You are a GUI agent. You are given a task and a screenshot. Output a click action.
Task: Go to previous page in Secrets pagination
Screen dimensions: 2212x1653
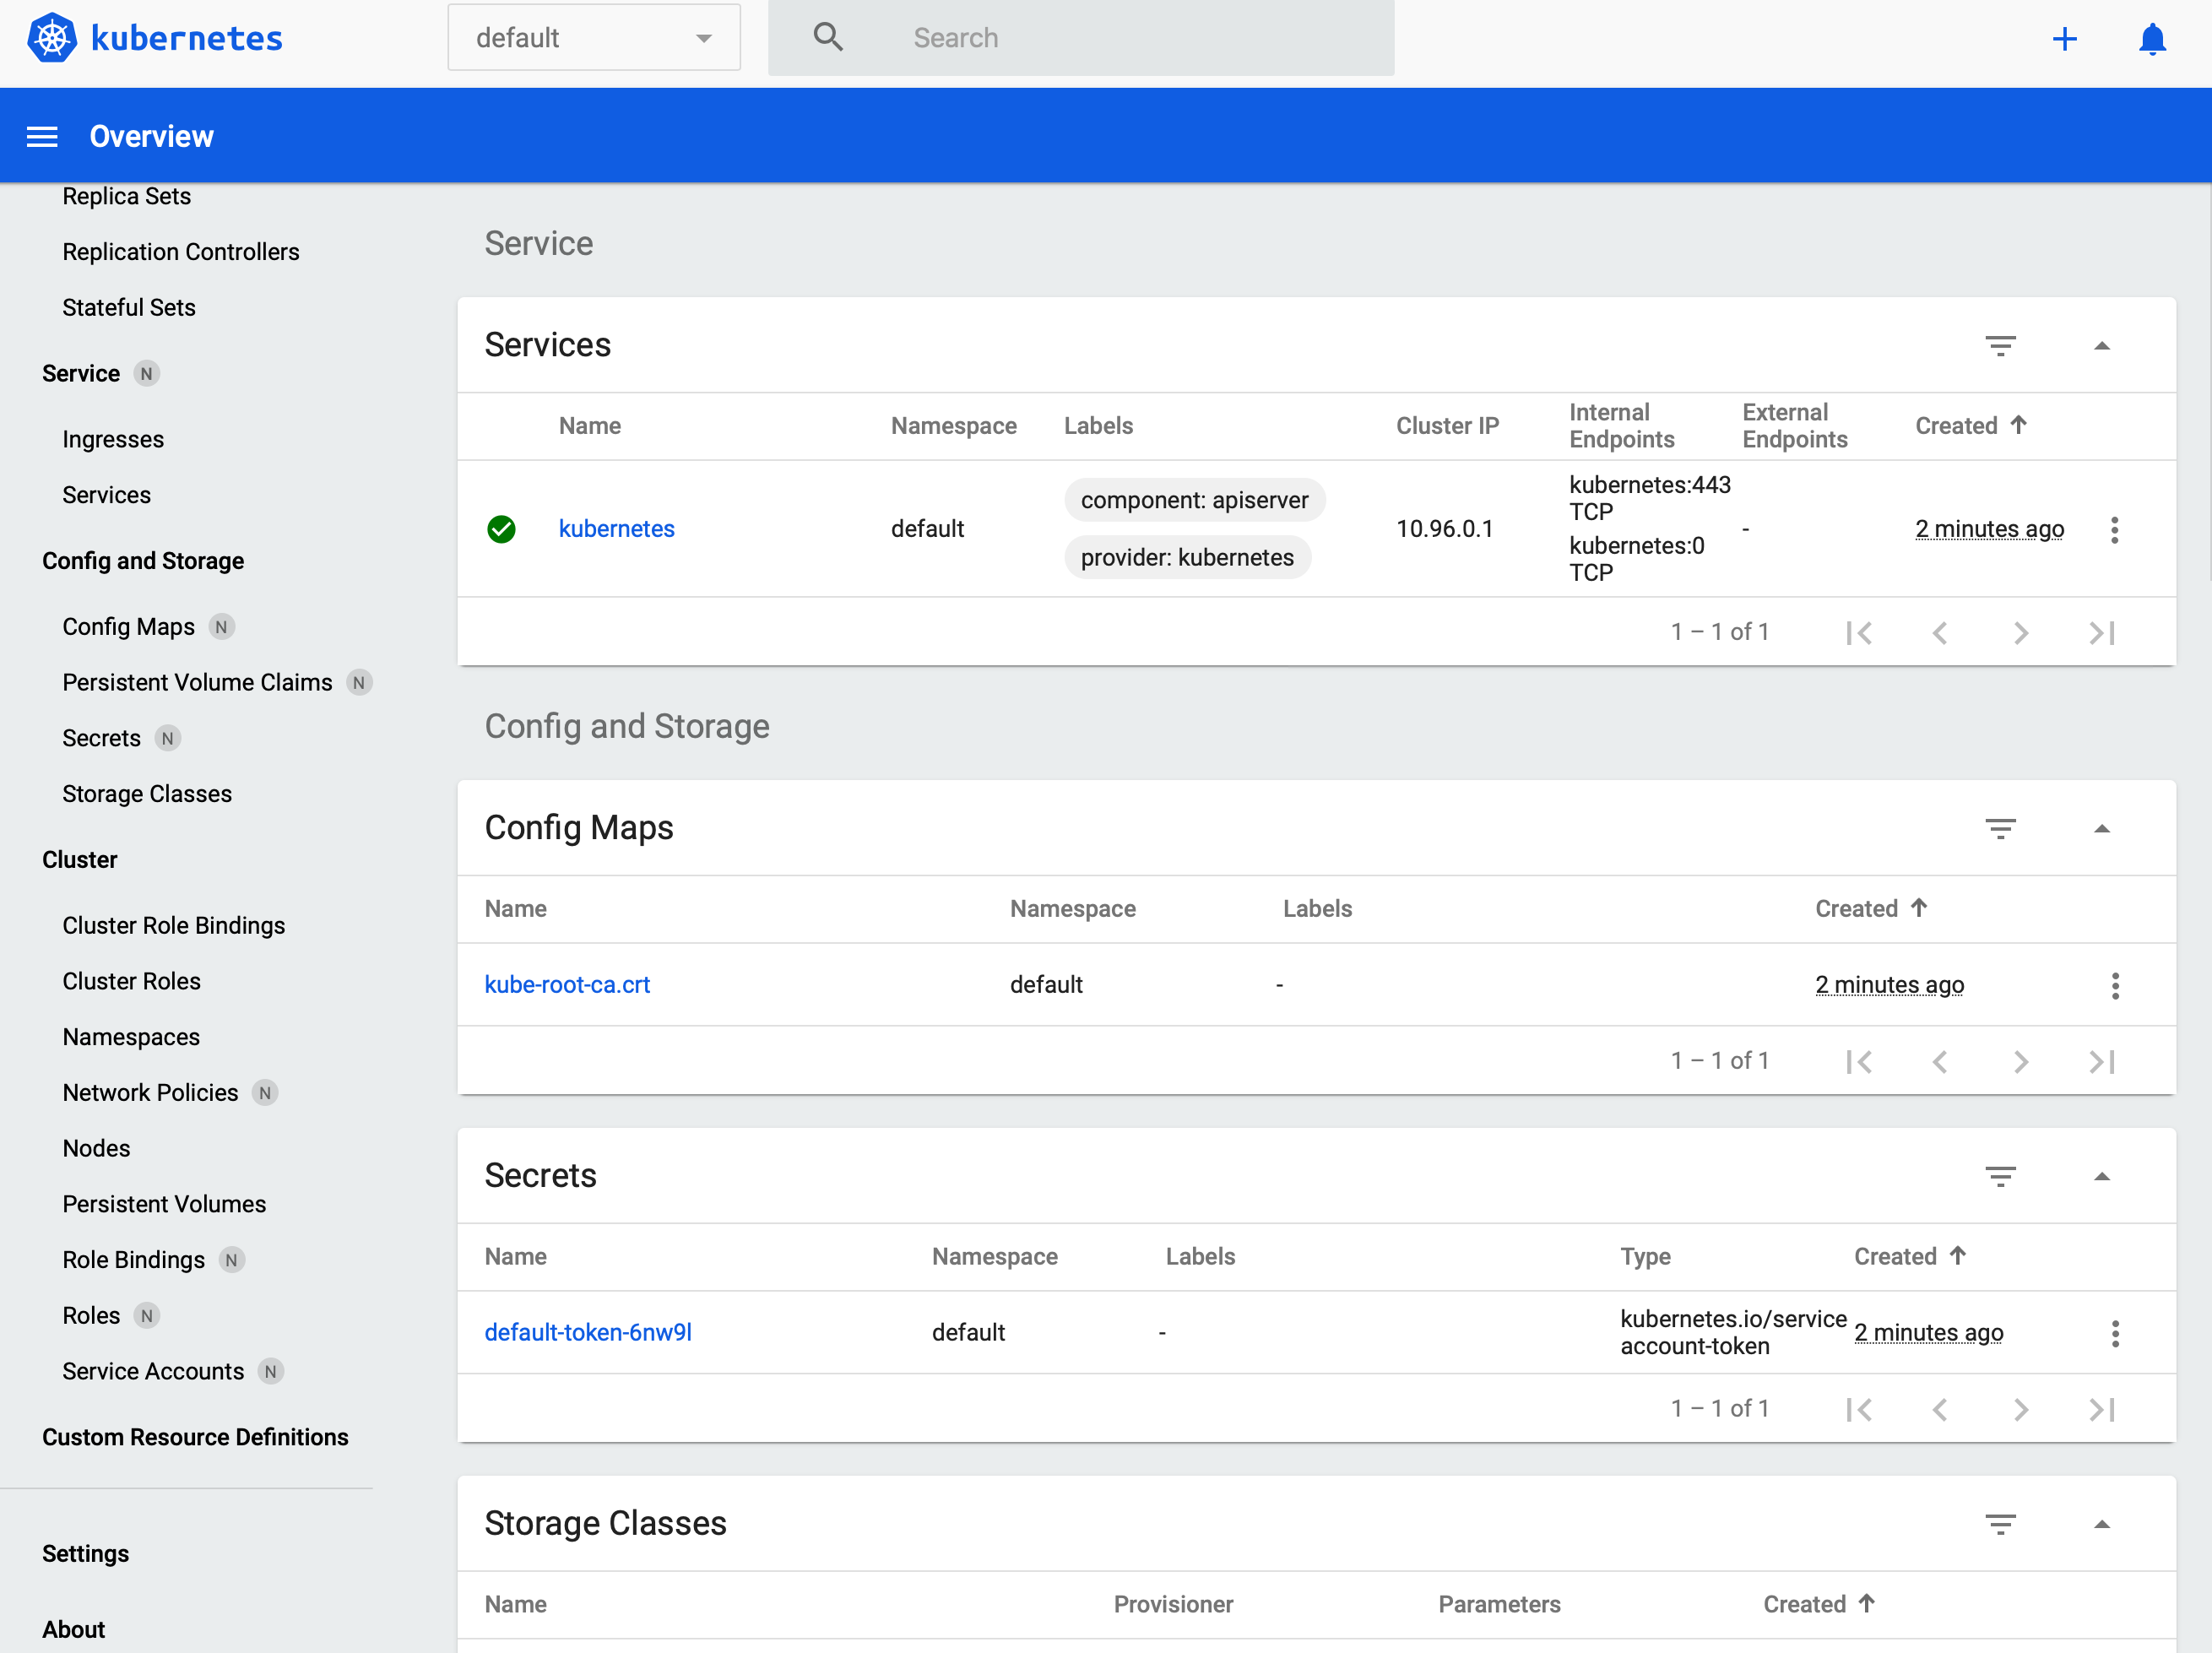coord(1940,1410)
